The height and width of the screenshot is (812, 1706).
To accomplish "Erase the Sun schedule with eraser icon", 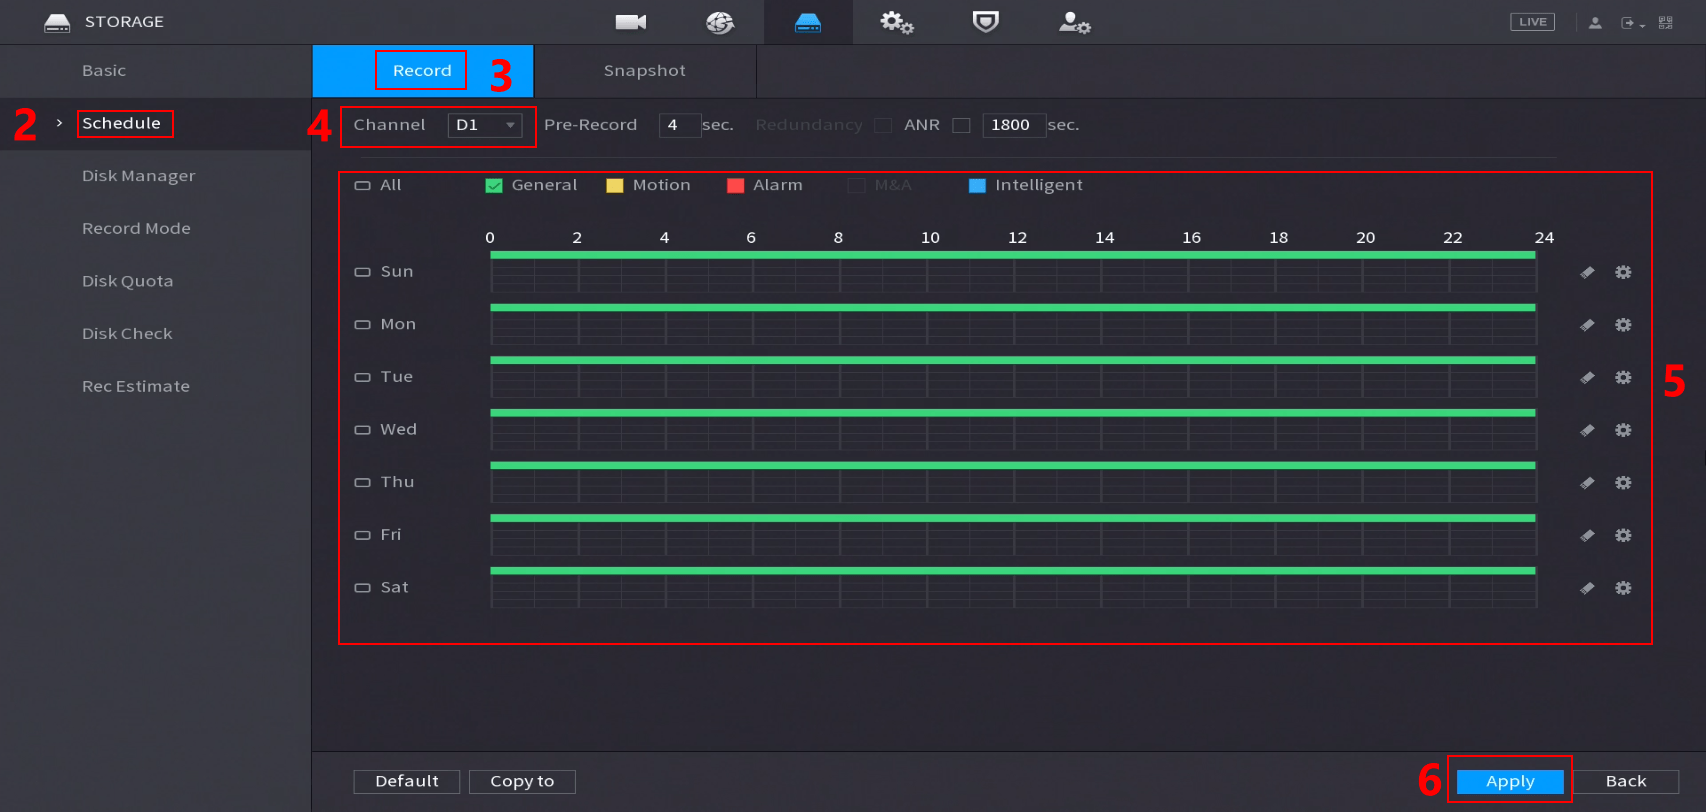I will coord(1587,272).
